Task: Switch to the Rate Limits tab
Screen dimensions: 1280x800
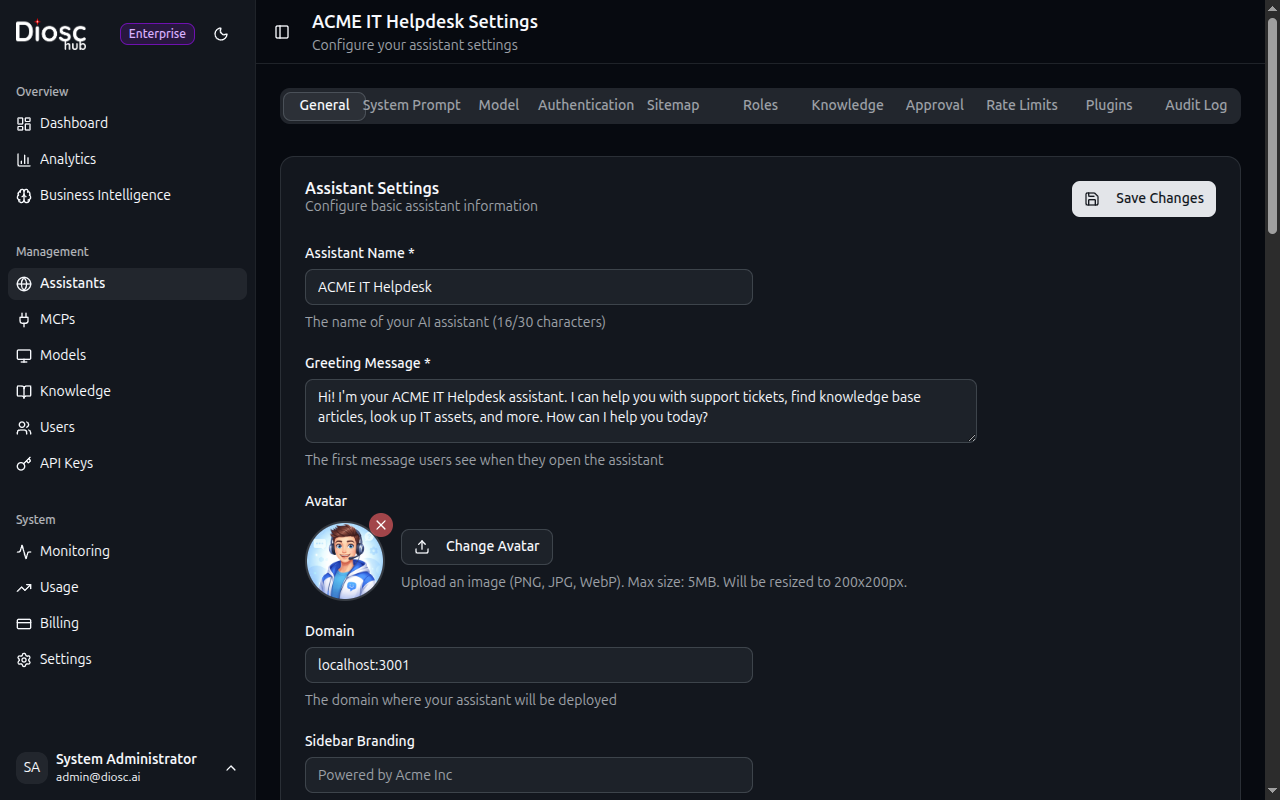Action: 1021,105
